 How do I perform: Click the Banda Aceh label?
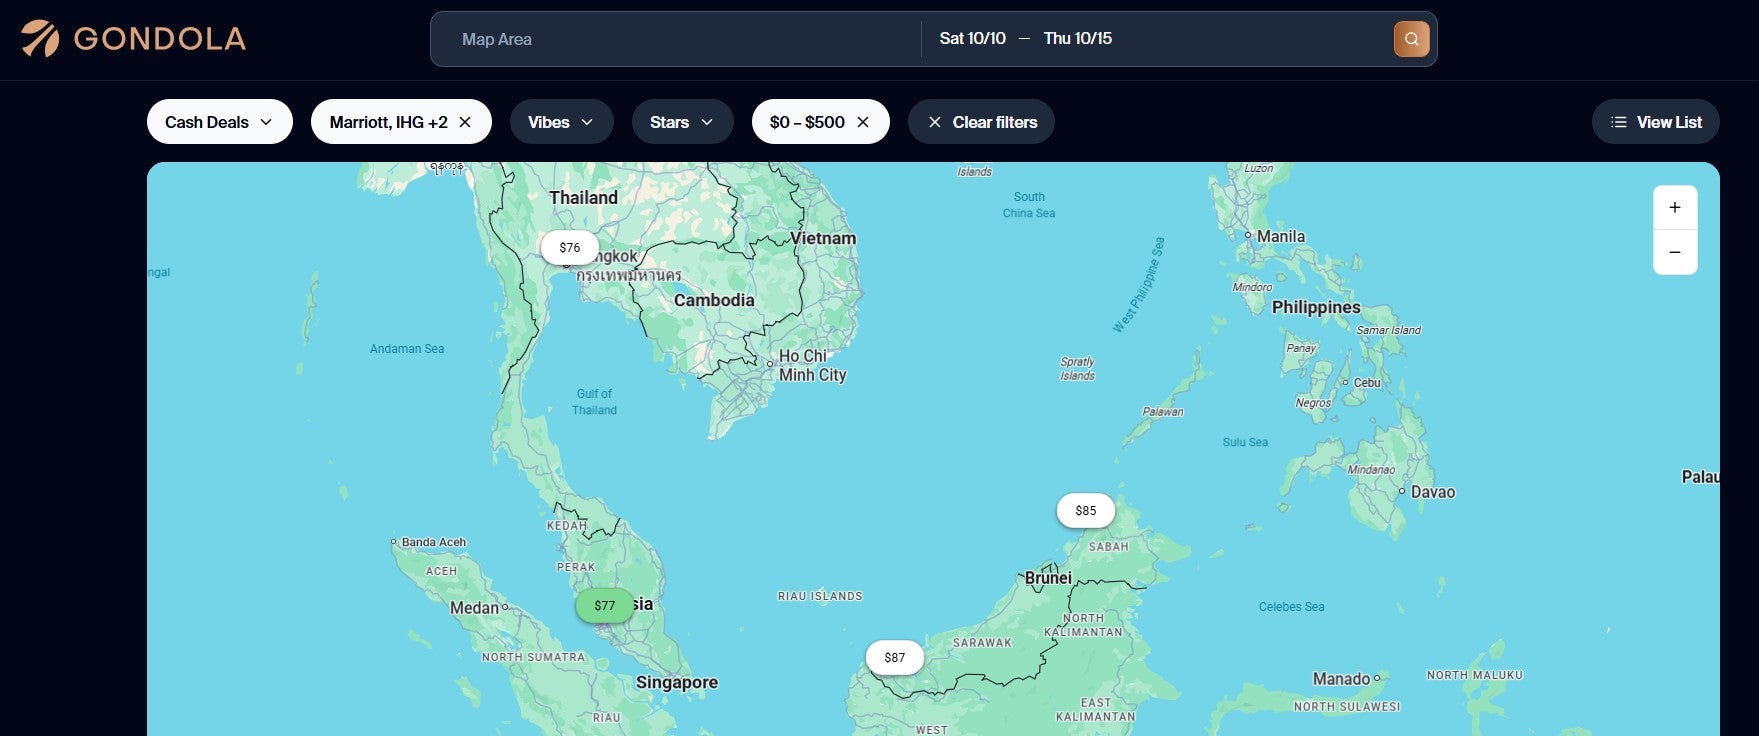(x=434, y=542)
